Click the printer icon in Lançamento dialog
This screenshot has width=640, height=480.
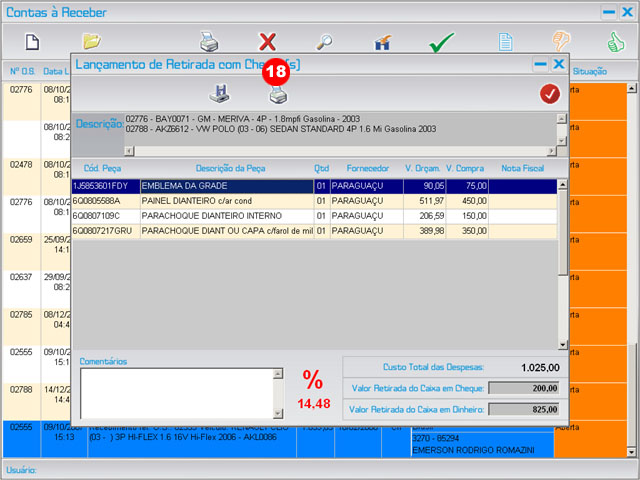(278, 95)
